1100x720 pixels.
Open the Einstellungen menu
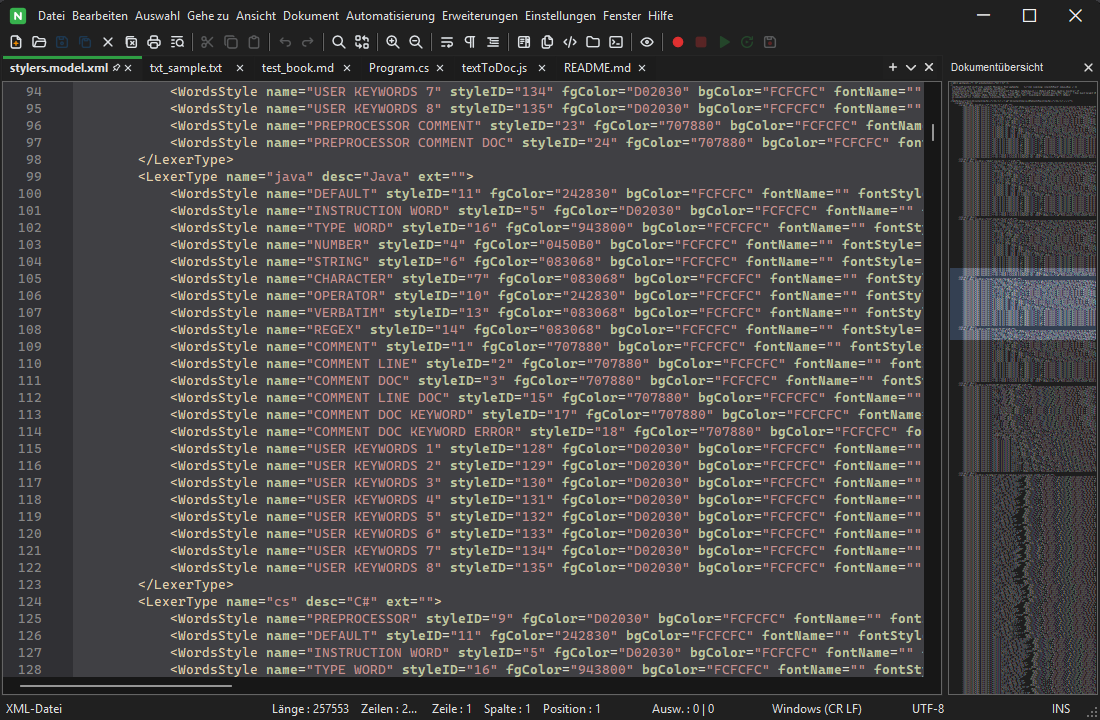pos(560,15)
